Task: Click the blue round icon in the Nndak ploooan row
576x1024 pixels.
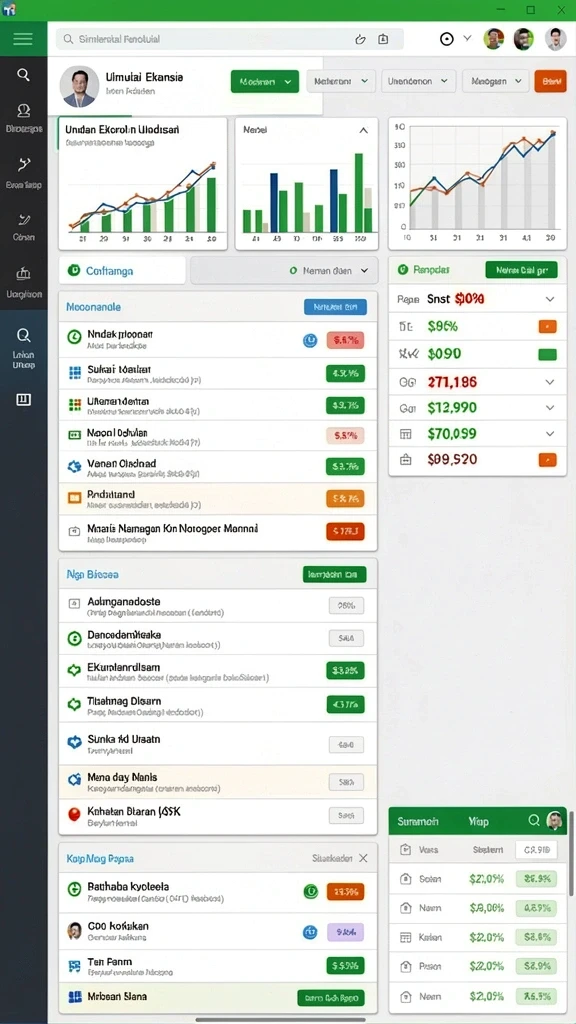Action: 310,340
